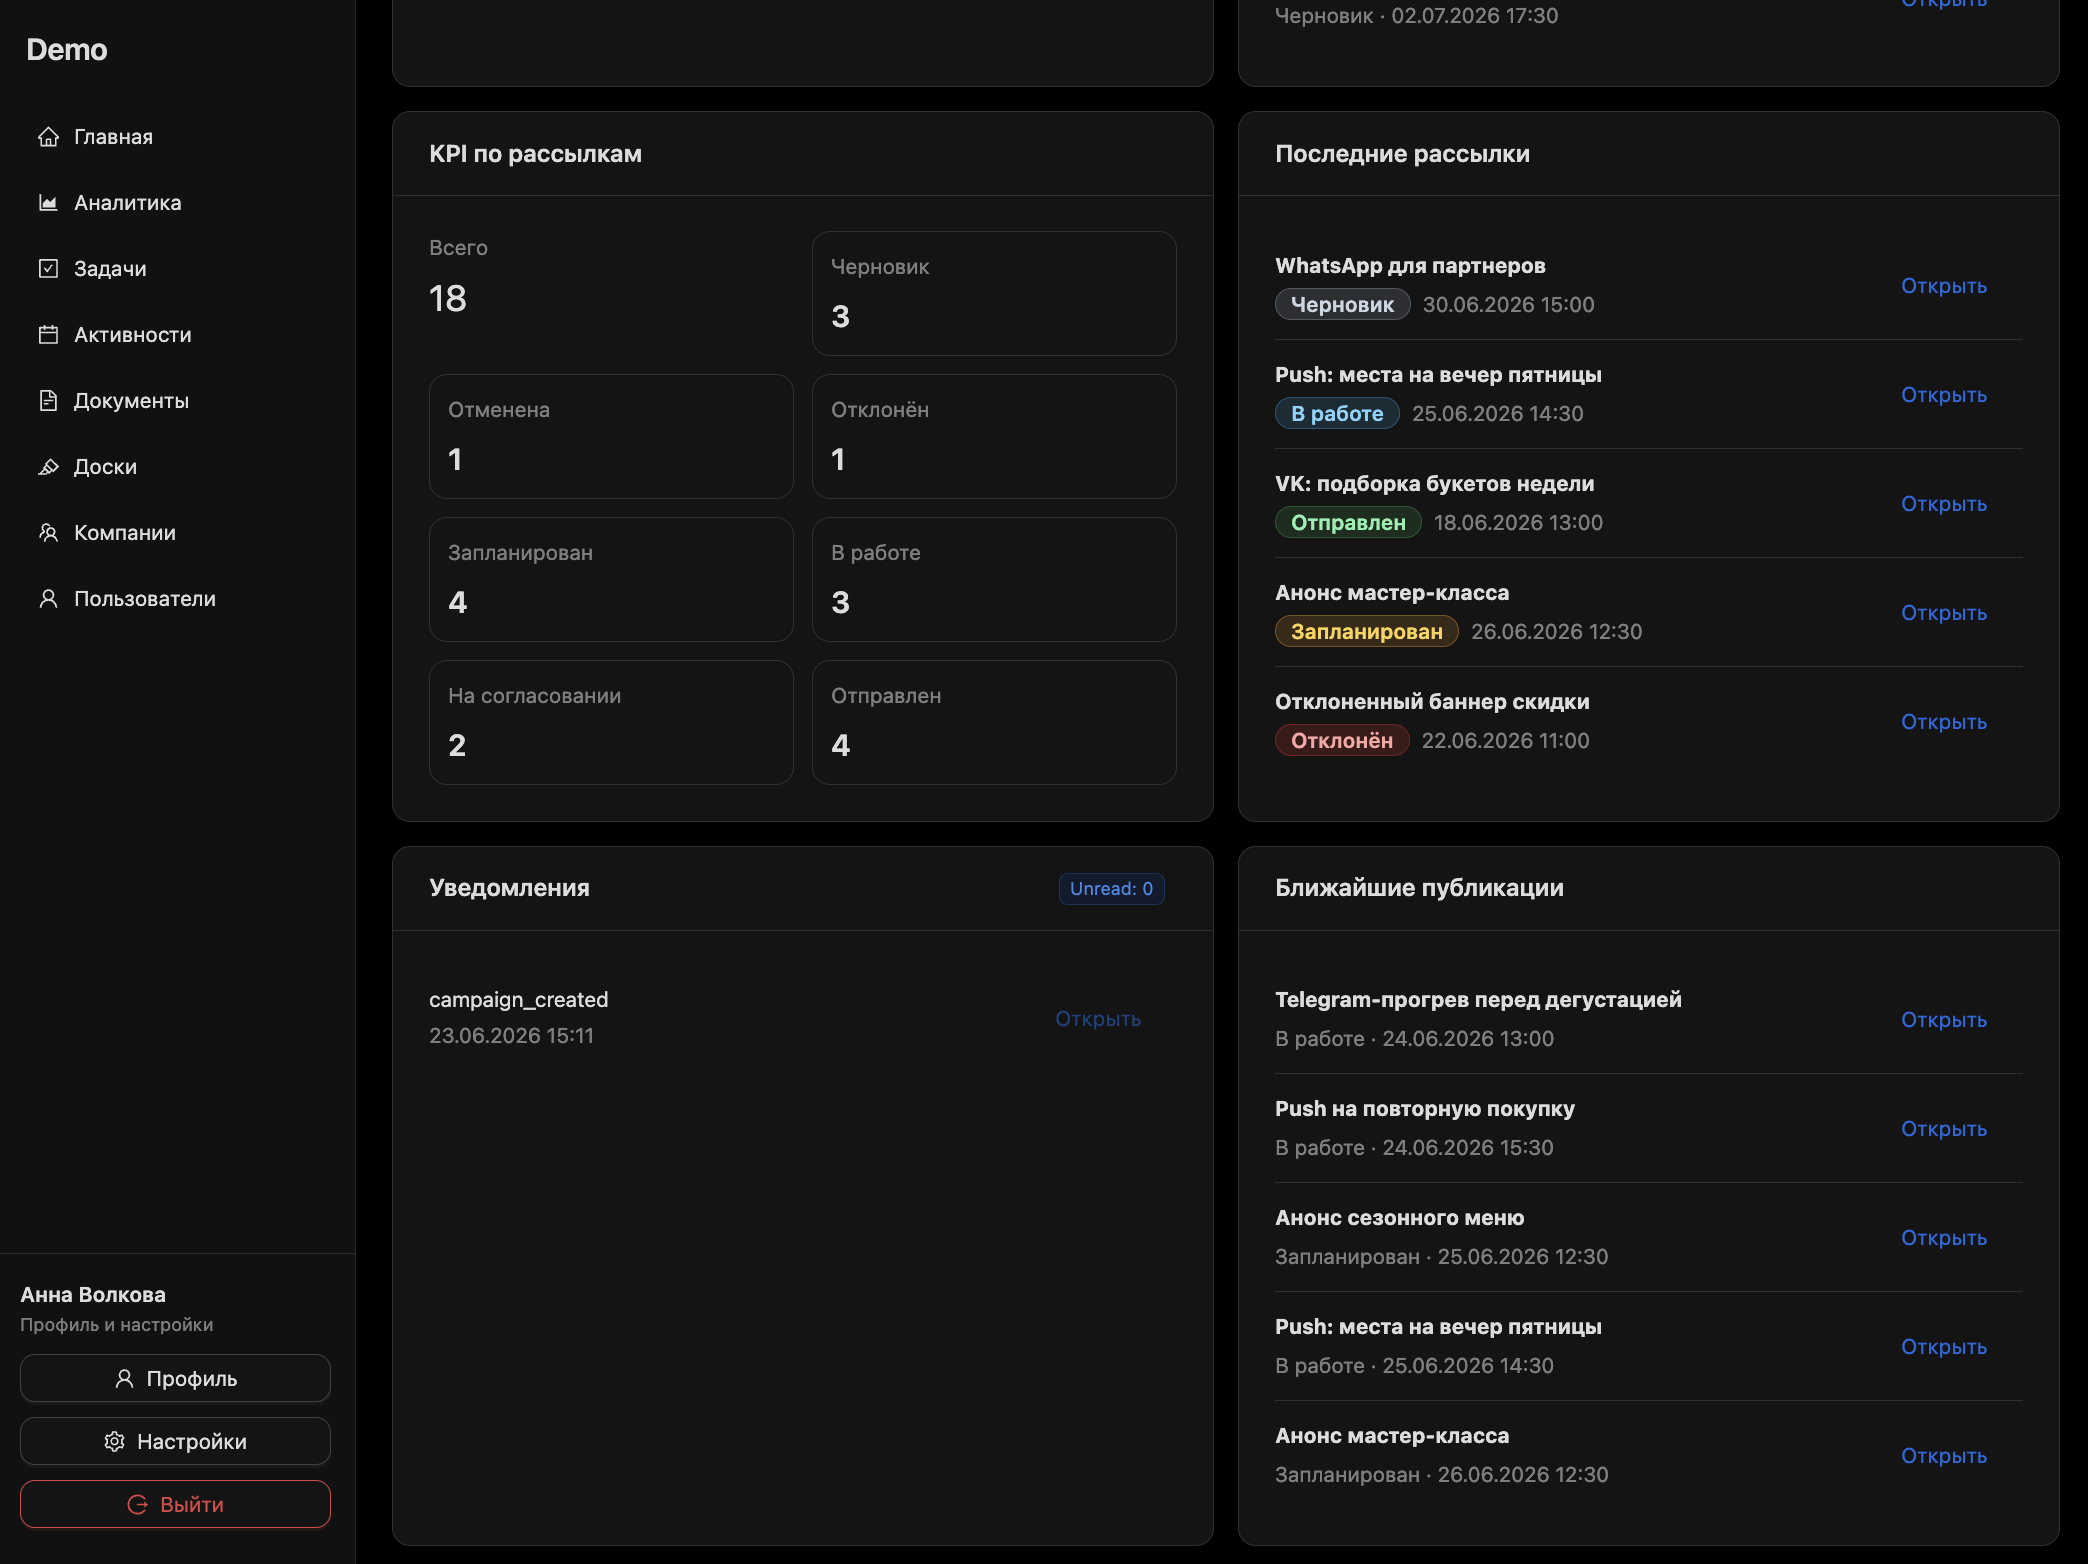Click the checkbox icon beside Задачи
The image size is (2088, 1564).
pyautogui.click(x=48, y=269)
